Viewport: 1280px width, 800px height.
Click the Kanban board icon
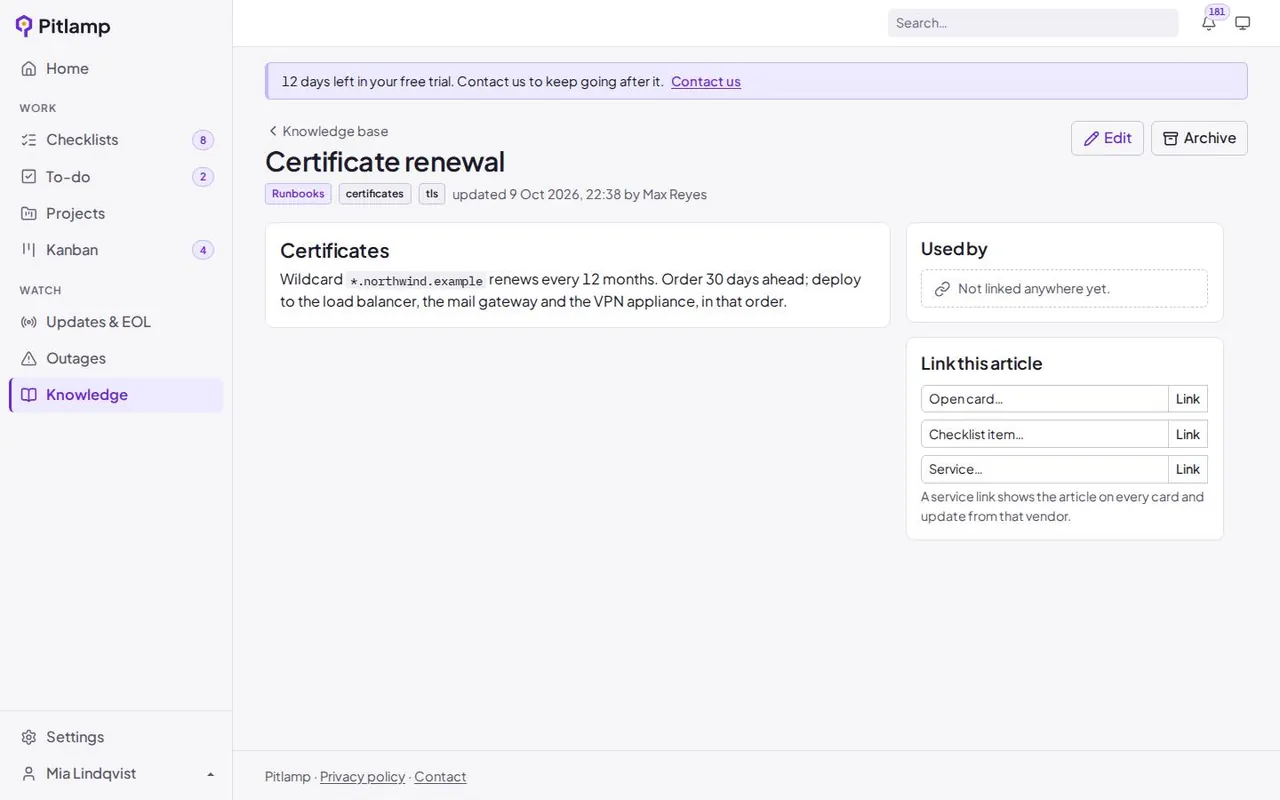tap(29, 250)
